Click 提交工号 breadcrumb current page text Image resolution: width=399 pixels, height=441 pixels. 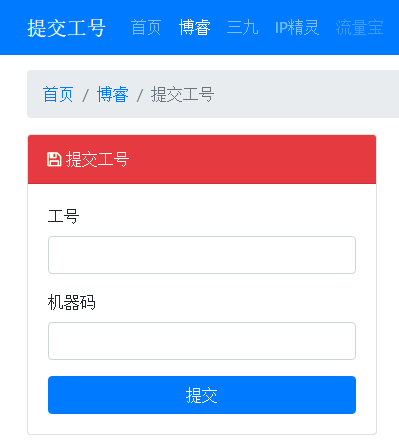coord(182,94)
